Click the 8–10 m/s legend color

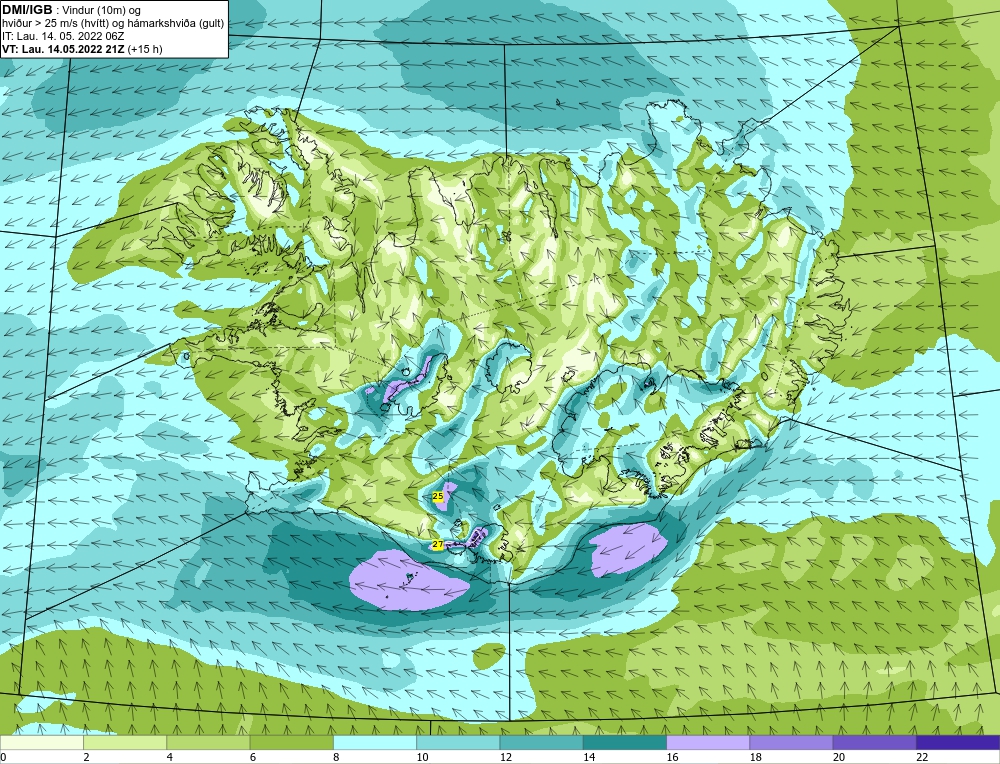[375, 743]
